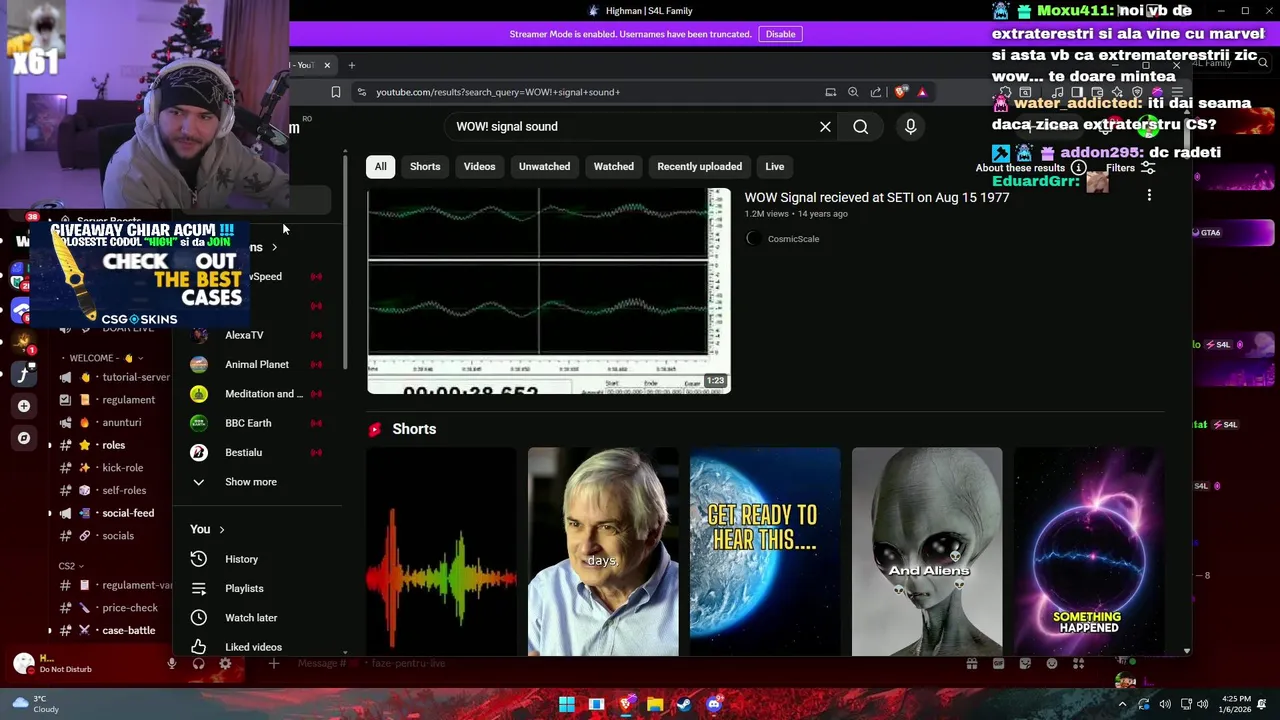Open Watch later in the YouTube sidebar
1280x720 pixels.
[251, 618]
